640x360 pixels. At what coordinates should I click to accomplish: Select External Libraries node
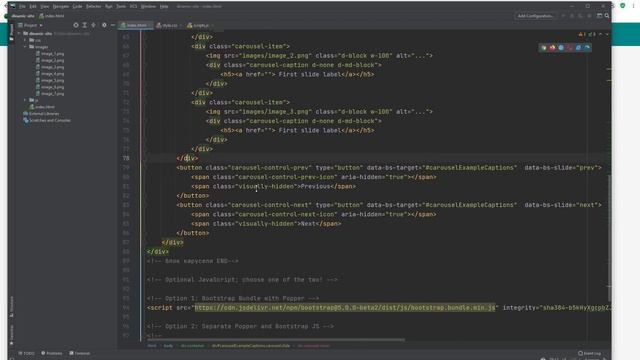[x=41, y=113]
